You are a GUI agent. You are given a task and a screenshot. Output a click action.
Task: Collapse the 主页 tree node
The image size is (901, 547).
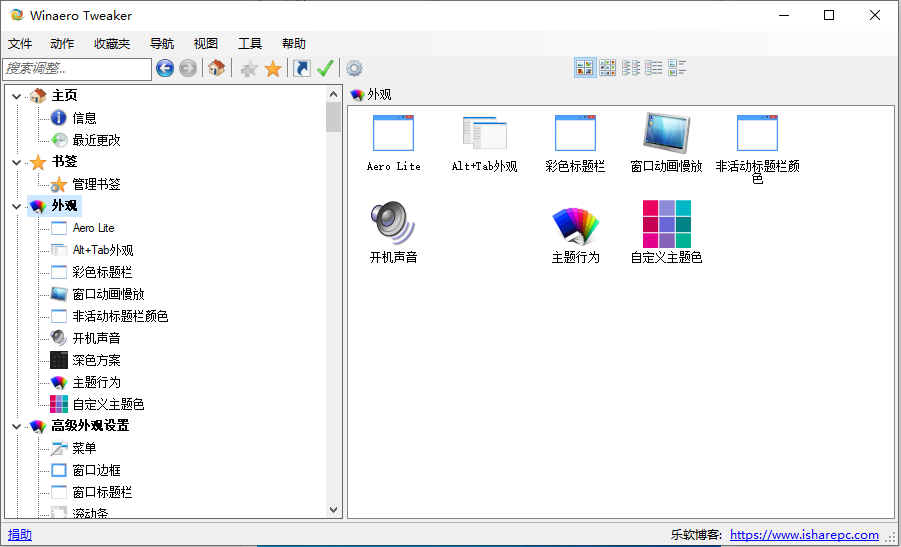16,96
